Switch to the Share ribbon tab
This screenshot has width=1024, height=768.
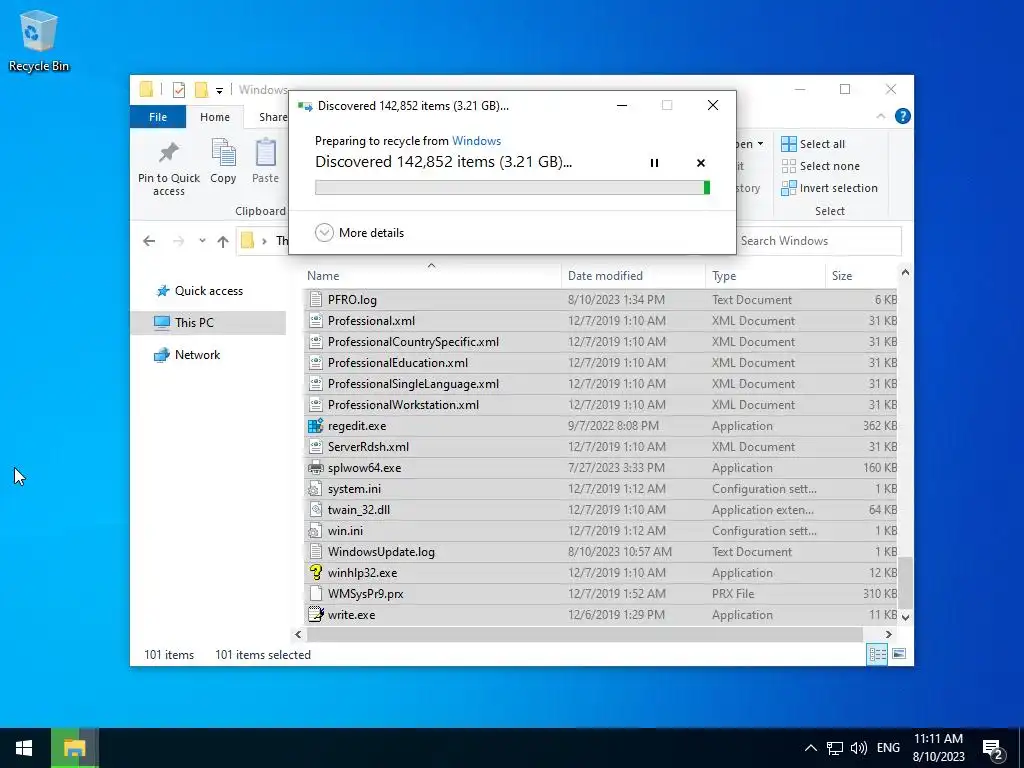(273, 117)
